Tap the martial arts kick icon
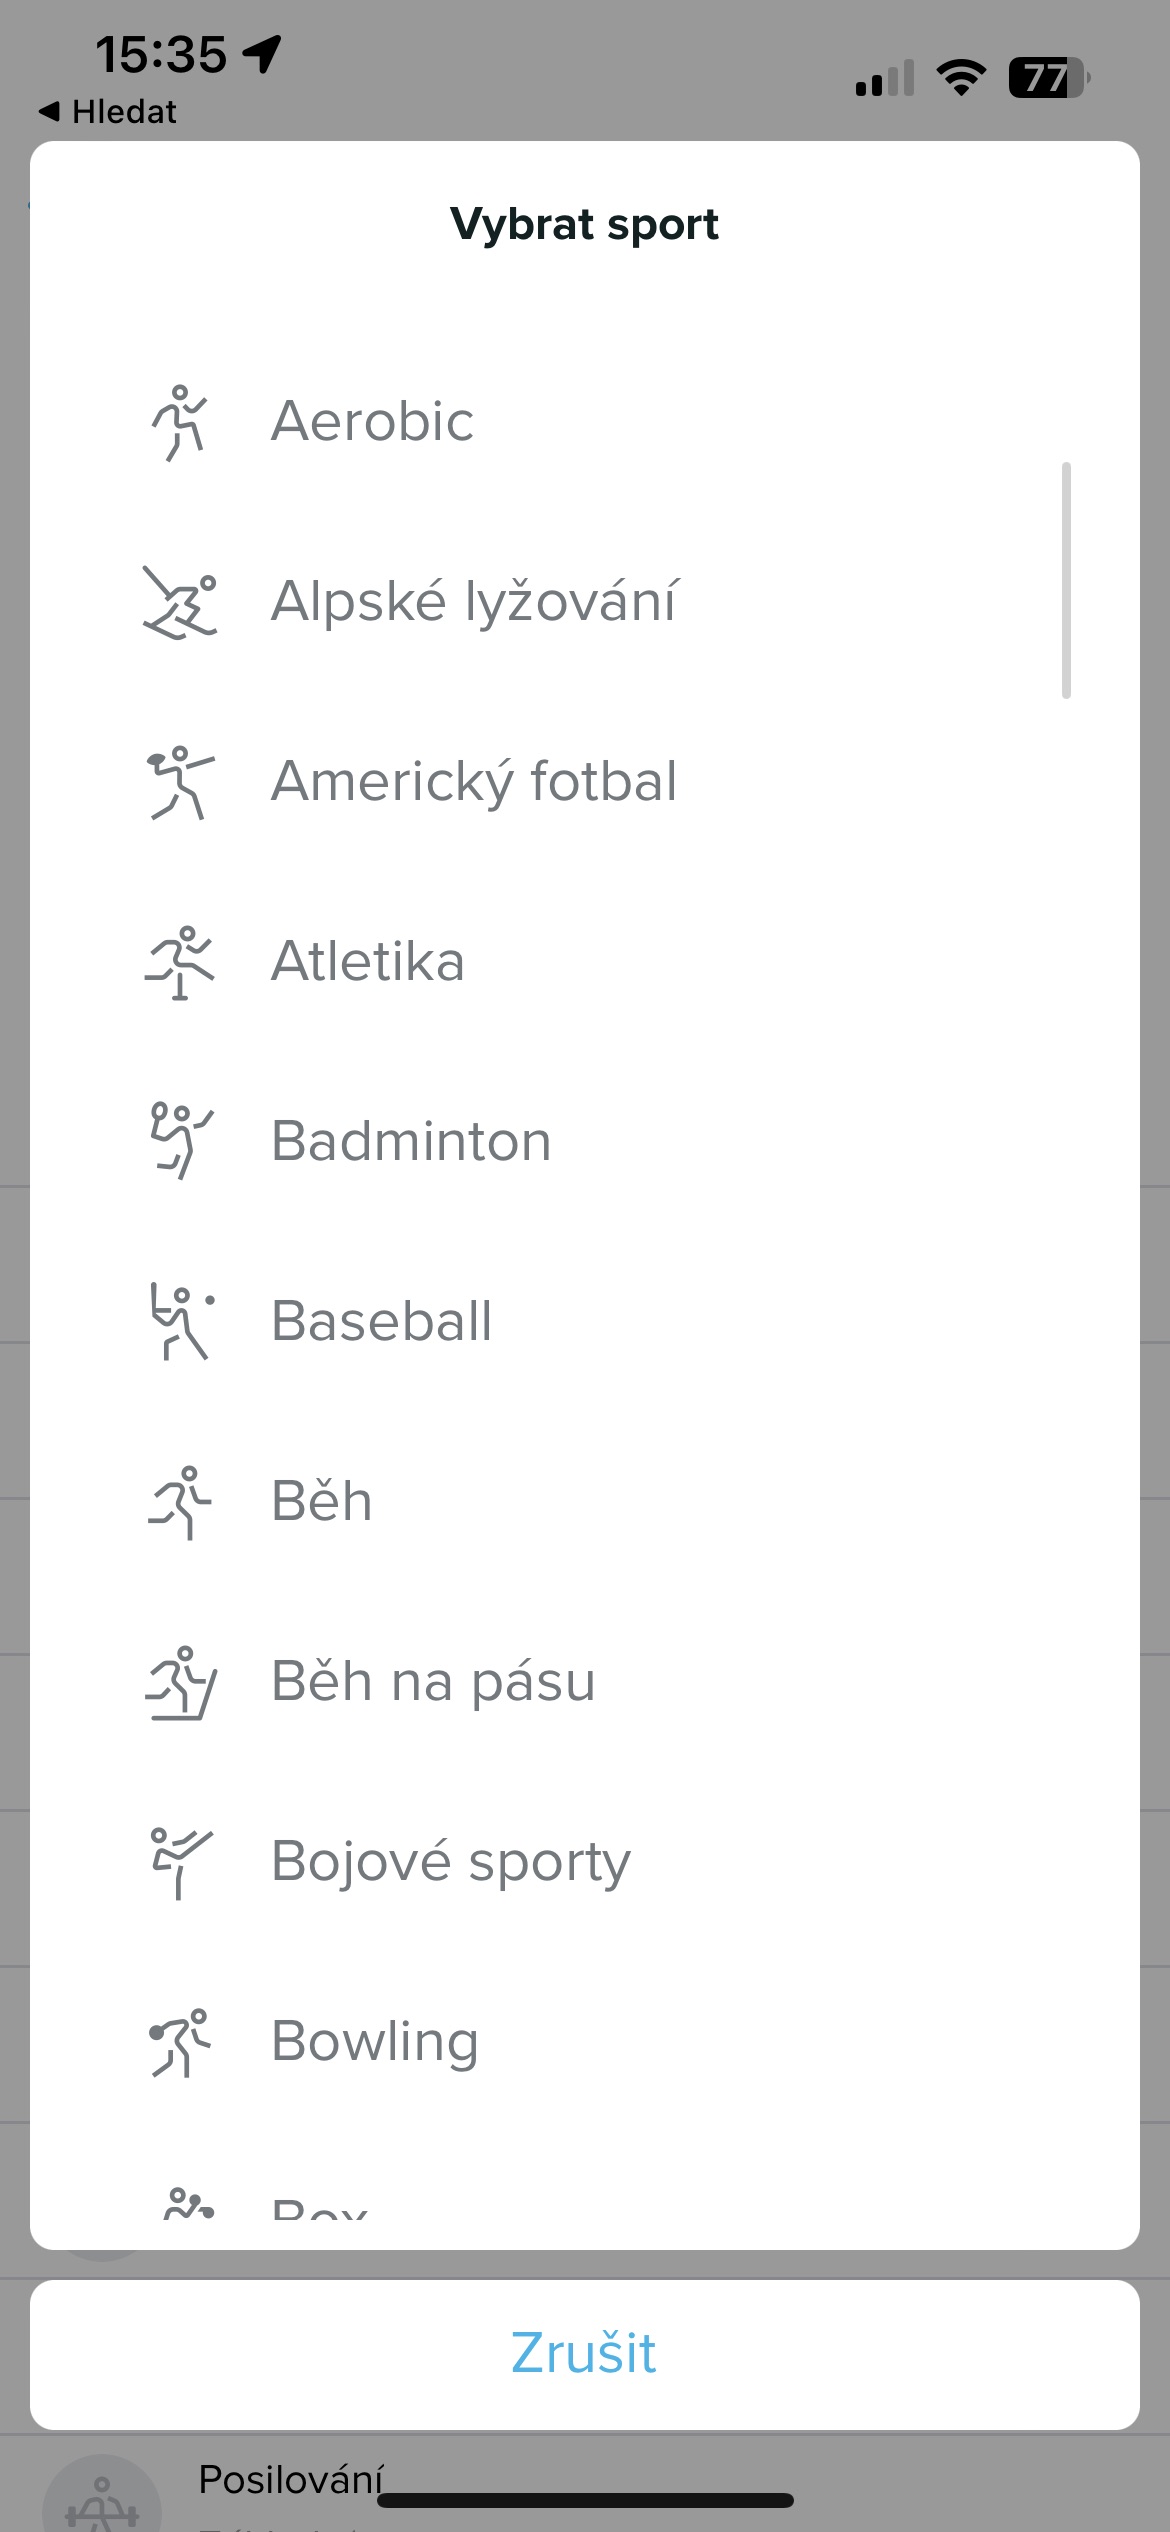 [x=180, y=1862]
